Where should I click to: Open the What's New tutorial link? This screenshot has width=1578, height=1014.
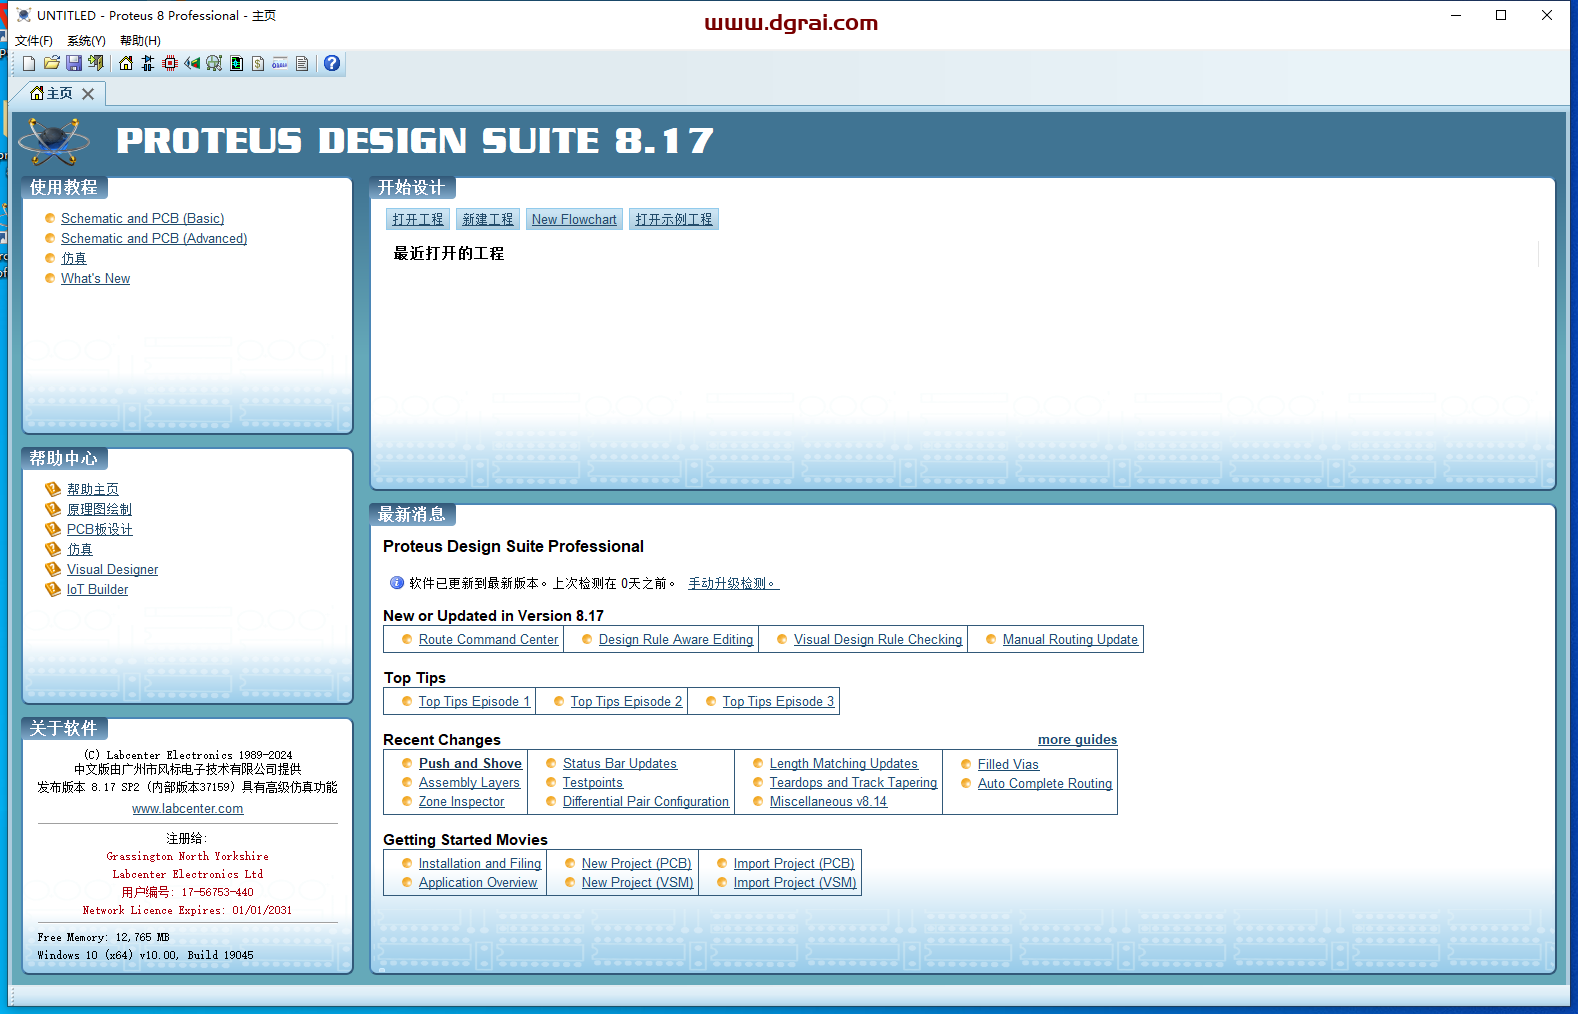(x=95, y=279)
